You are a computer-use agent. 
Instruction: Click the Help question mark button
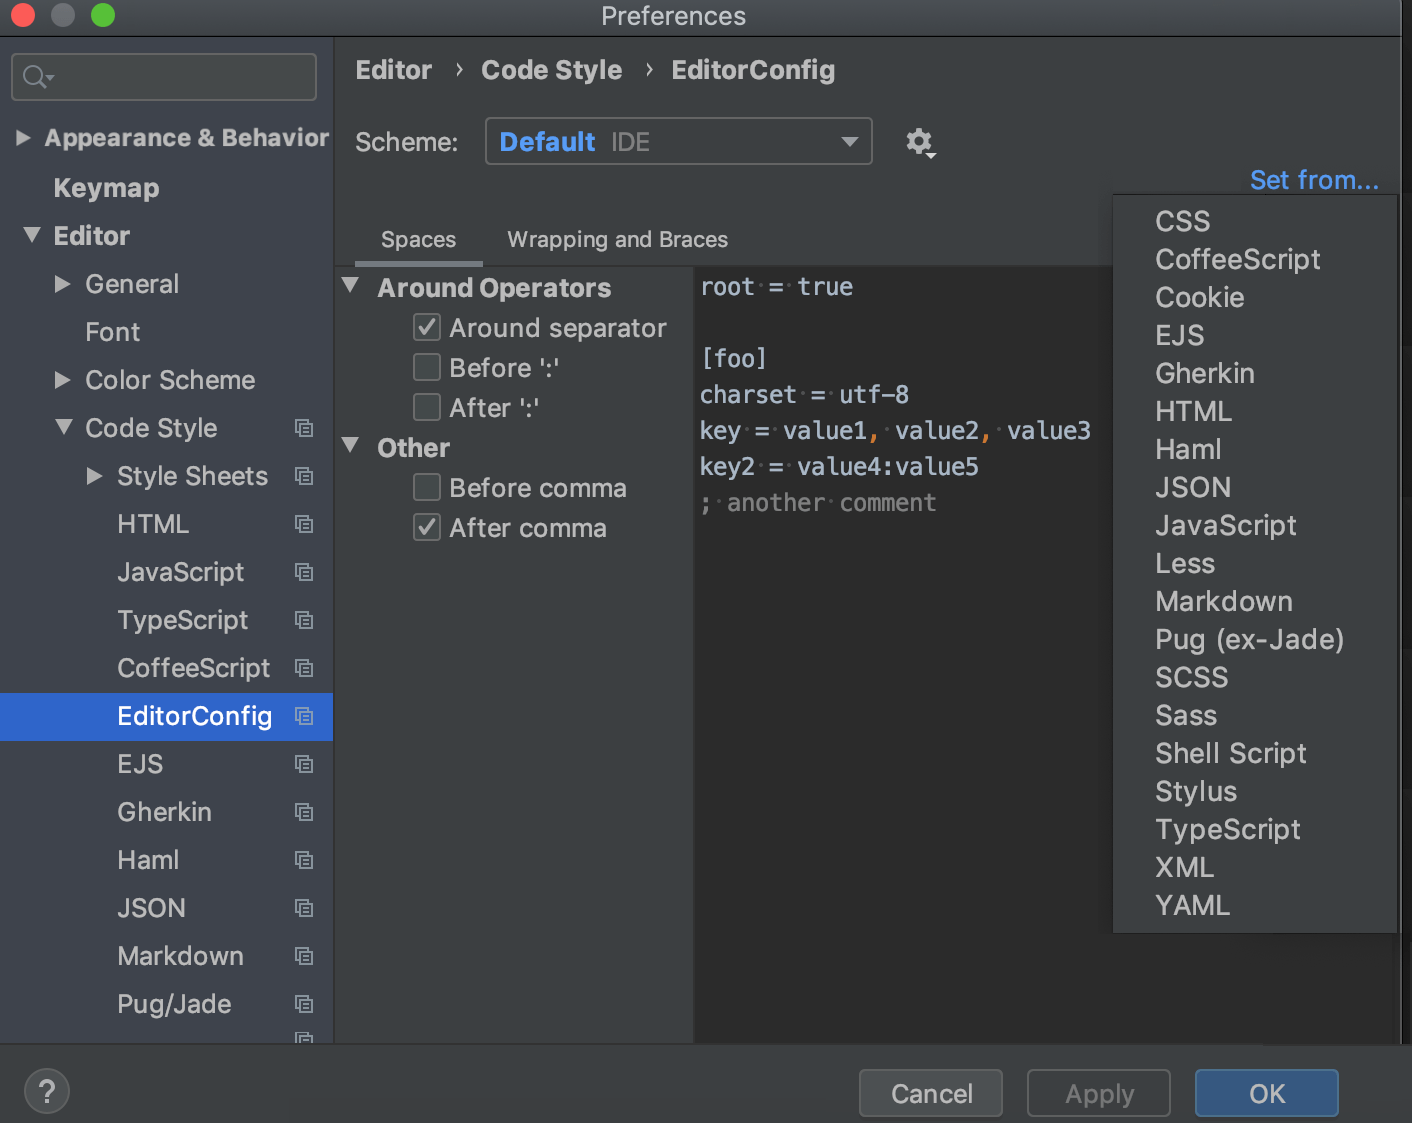click(46, 1091)
